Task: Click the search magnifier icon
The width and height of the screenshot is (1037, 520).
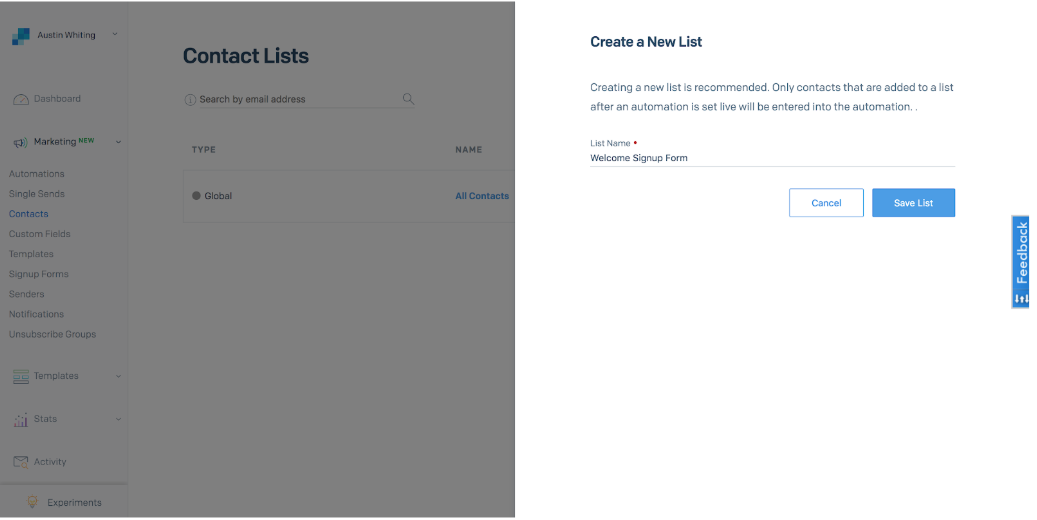Action: coord(408,99)
